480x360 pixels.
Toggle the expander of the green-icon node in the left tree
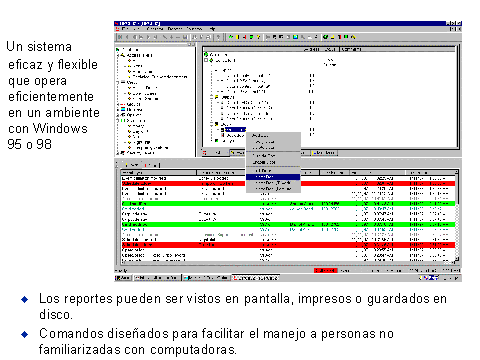pyautogui.click(x=118, y=120)
